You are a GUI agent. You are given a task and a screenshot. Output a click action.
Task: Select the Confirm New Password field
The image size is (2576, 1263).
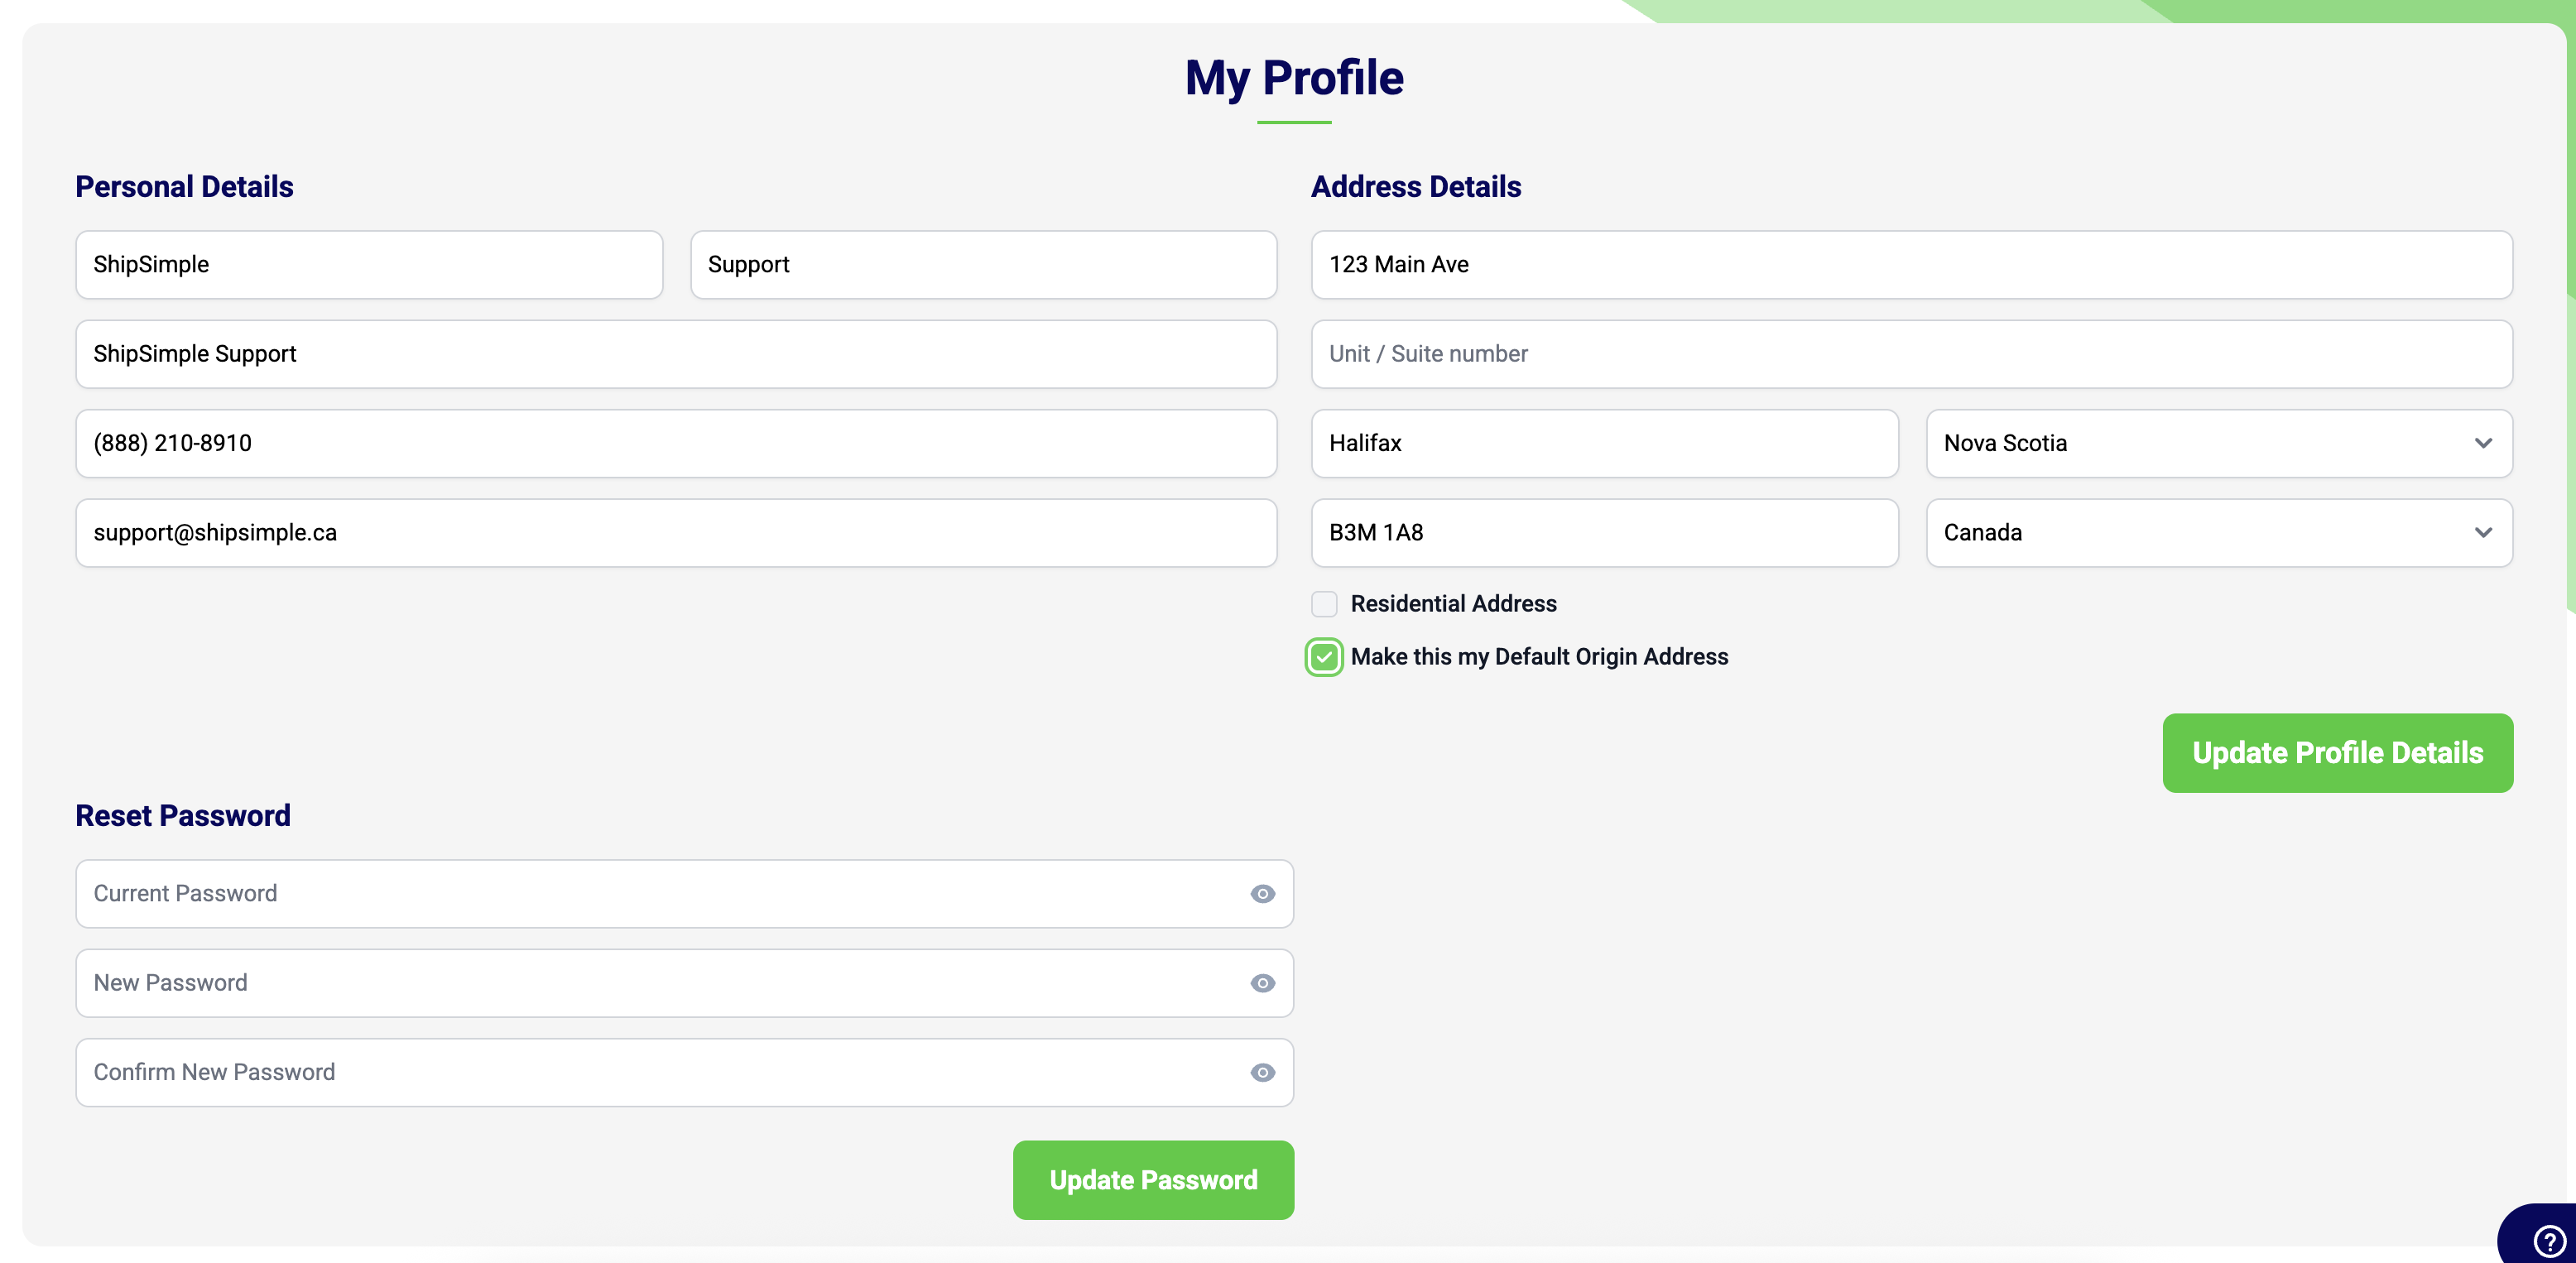click(x=684, y=1072)
